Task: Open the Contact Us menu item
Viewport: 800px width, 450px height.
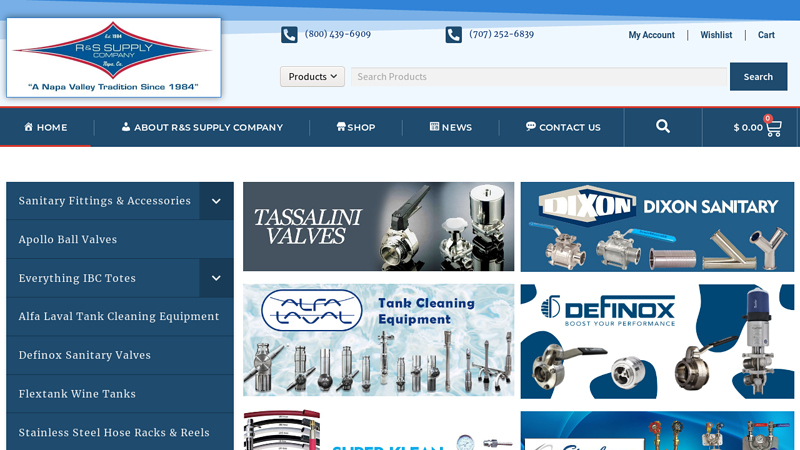Action: tap(563, 128)
